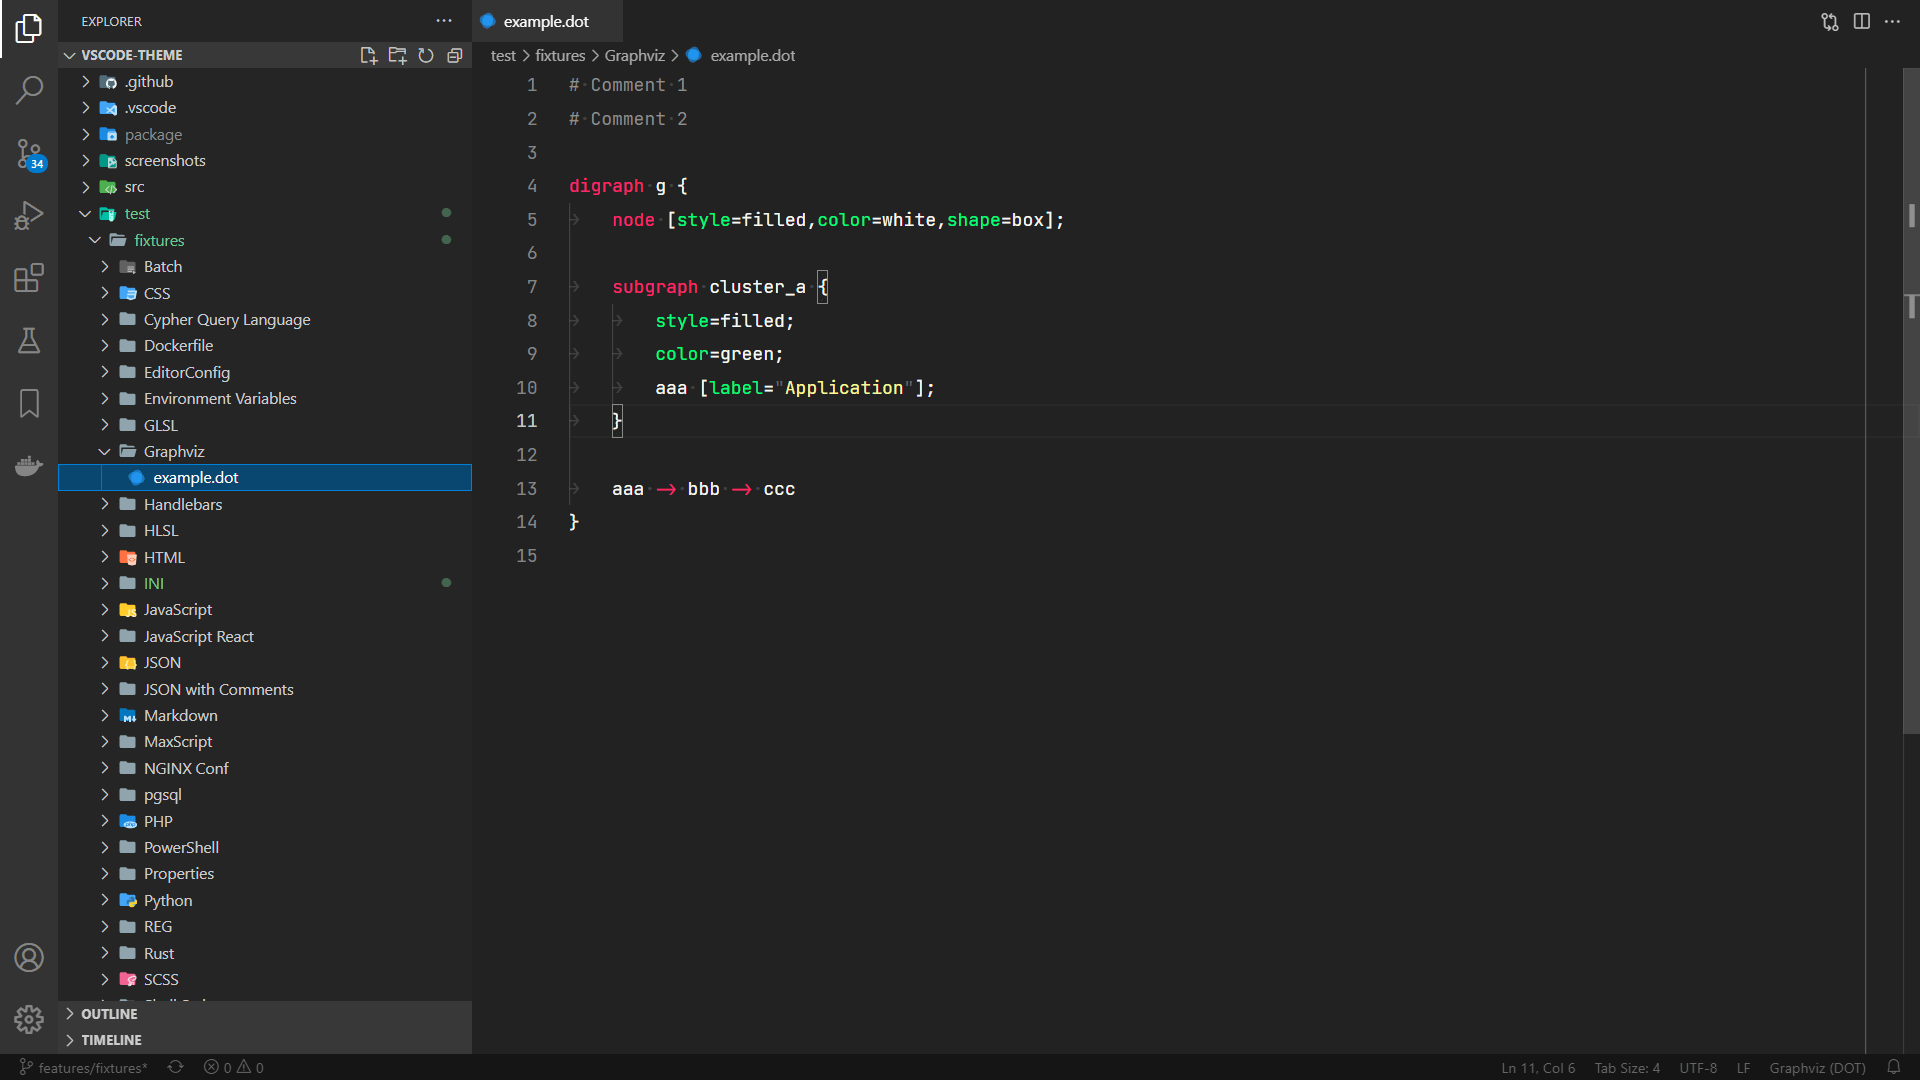Image resolution: width=1920 pixels, height=1080 pixels.
Task: Open Source Control view with 34 badge
Action: click(29, 153)
